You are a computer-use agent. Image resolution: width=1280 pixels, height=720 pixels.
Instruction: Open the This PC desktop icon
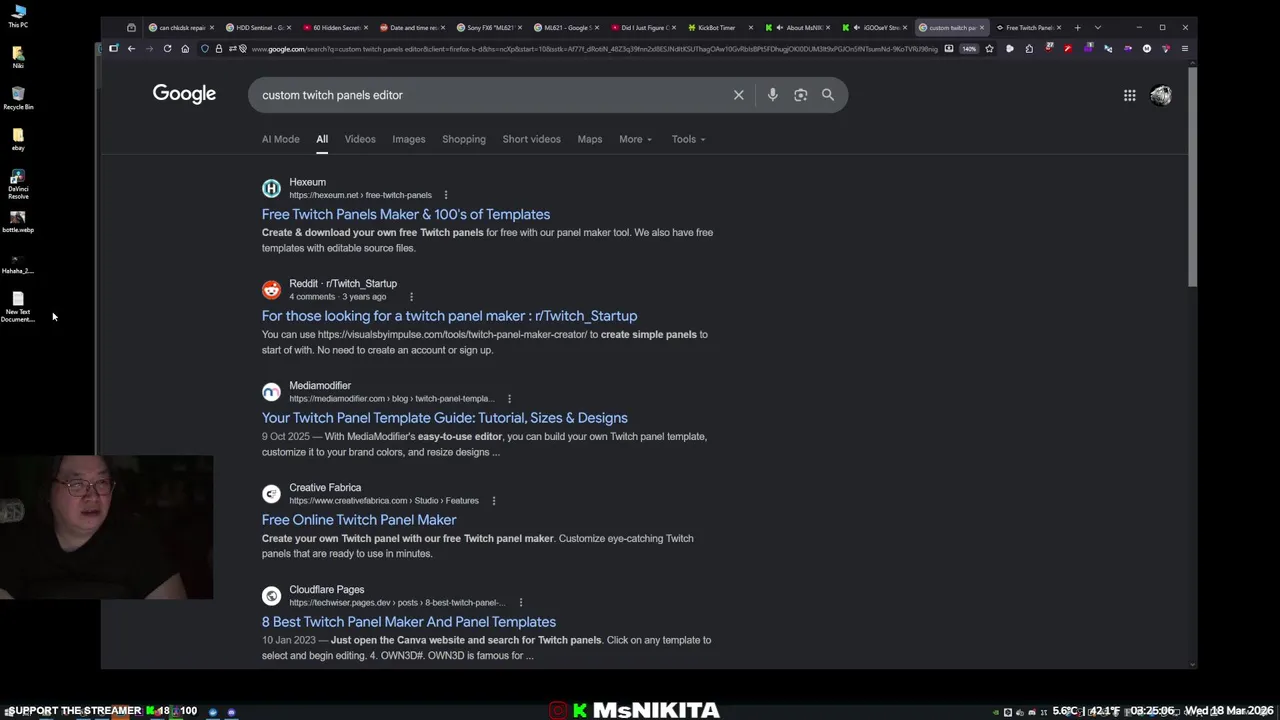[x=18, y=17]
